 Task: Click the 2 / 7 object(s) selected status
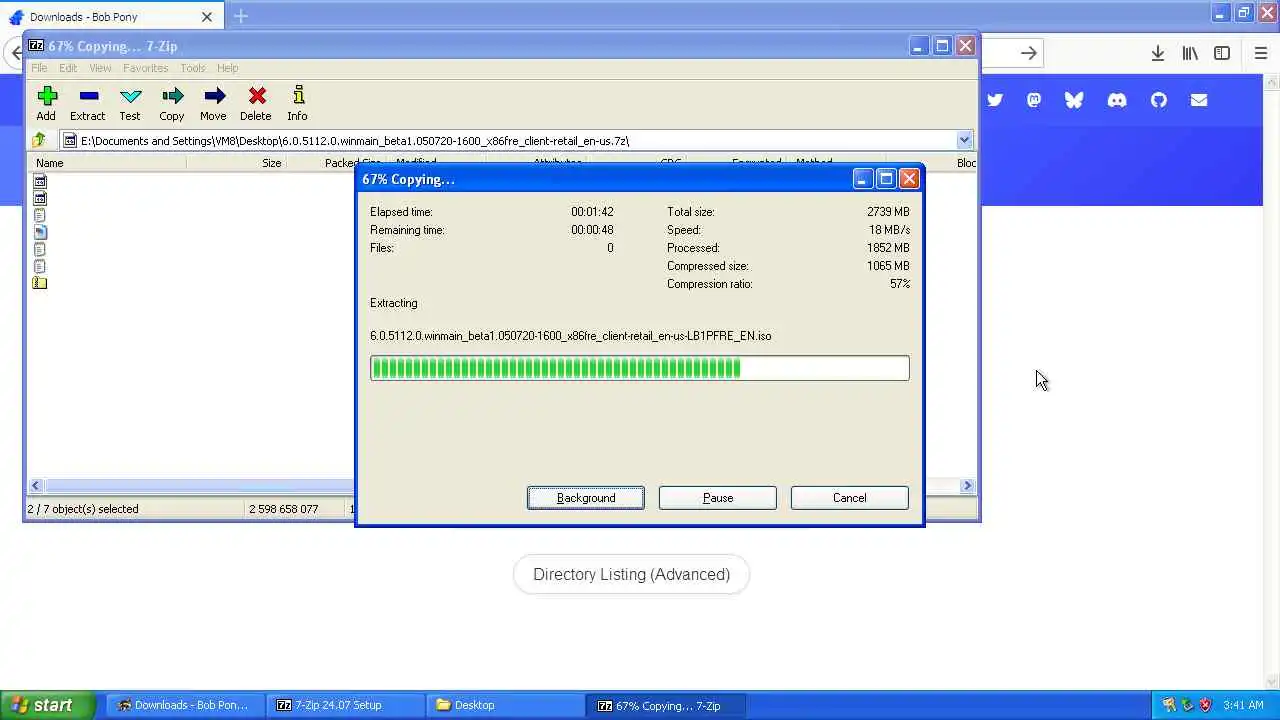click(83, 509)
